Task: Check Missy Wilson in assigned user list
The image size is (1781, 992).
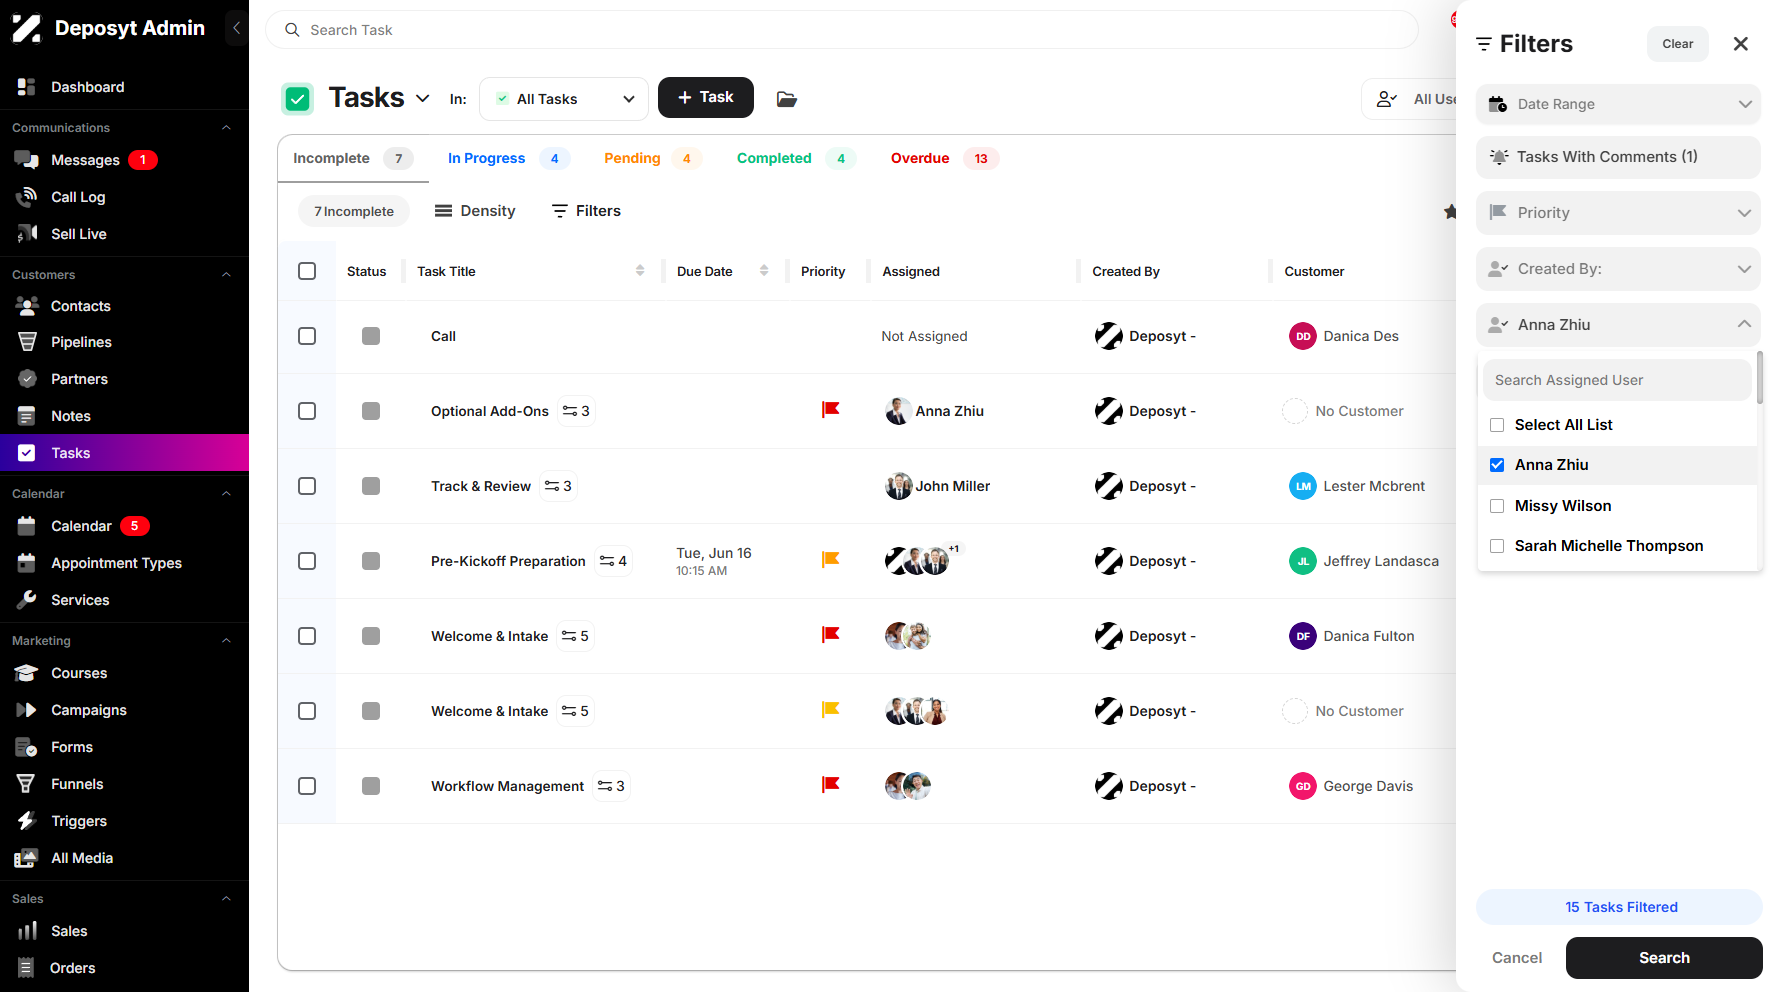Action: (x=1497, y=506)
